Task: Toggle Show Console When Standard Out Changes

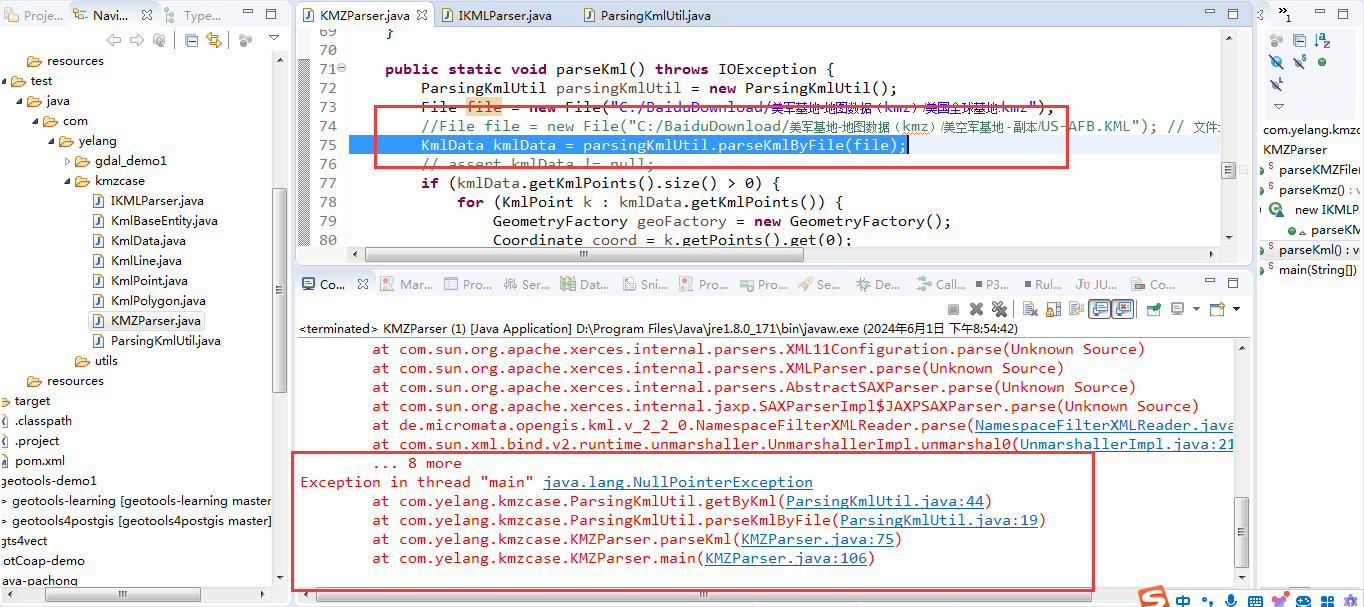Action: point(1098,308)
